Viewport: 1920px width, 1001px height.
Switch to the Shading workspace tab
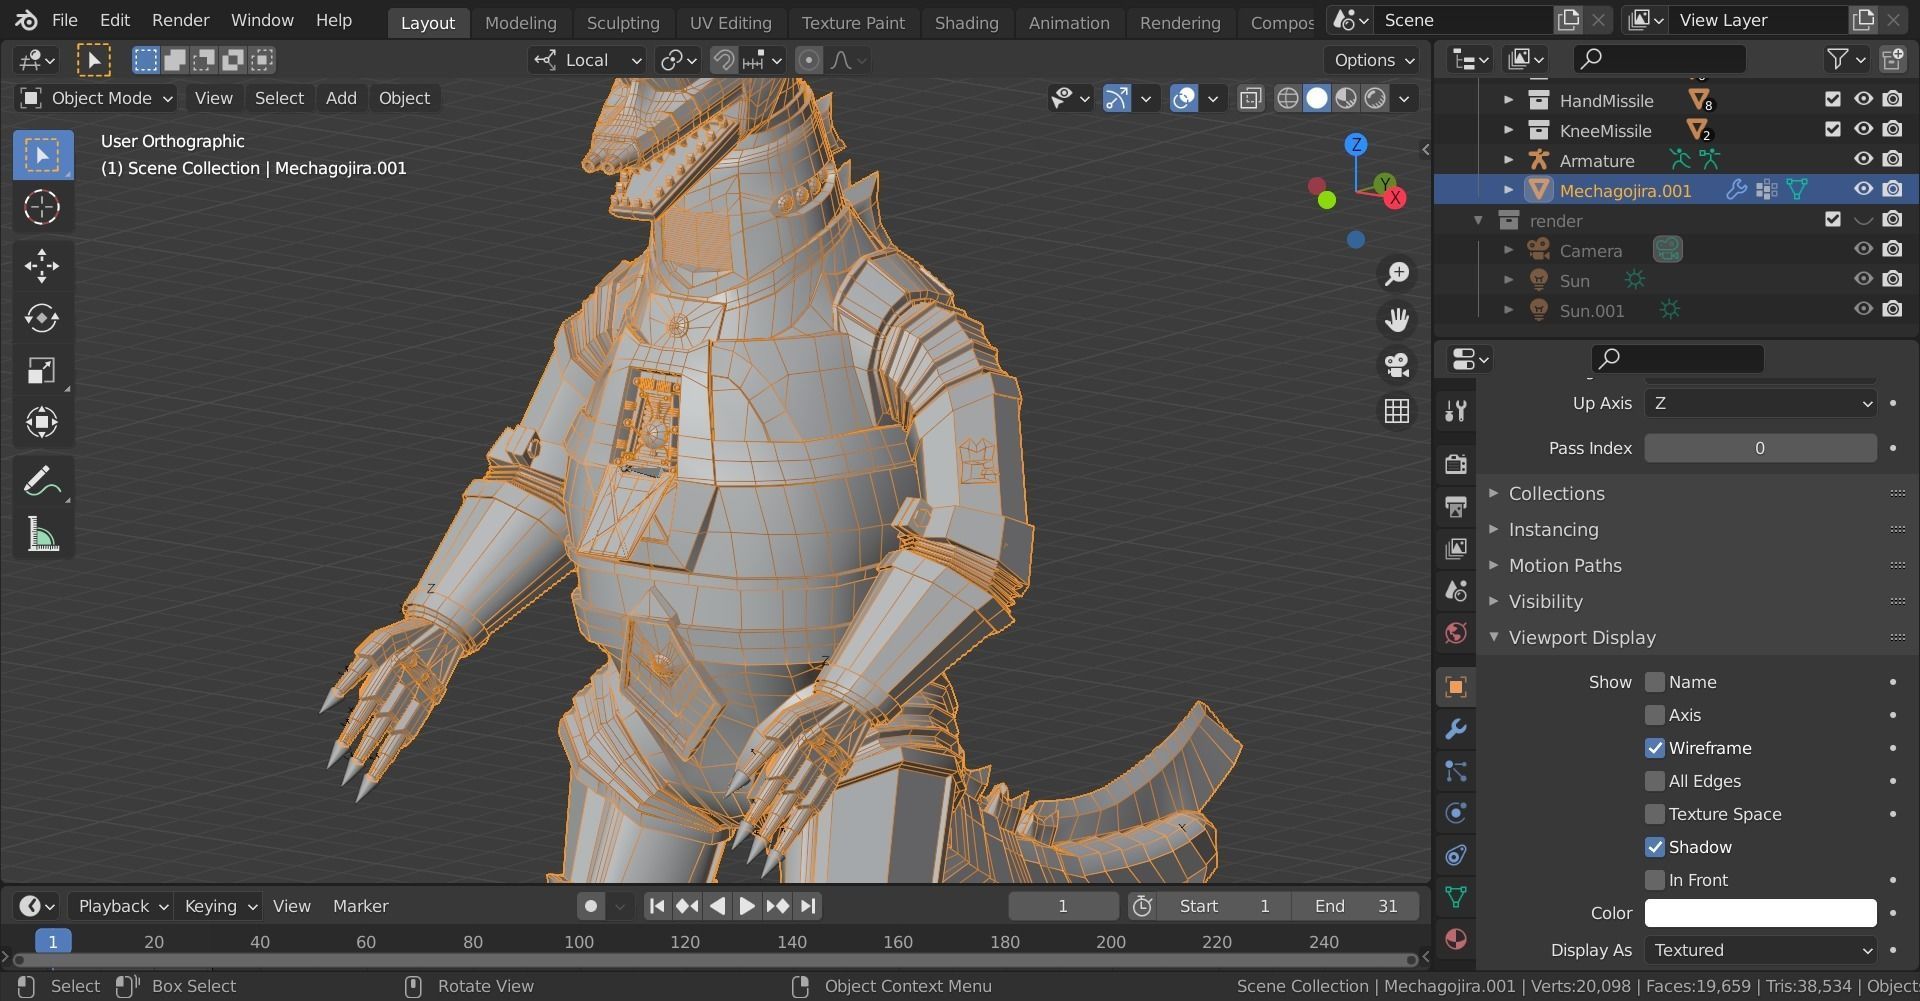point(966,22)
